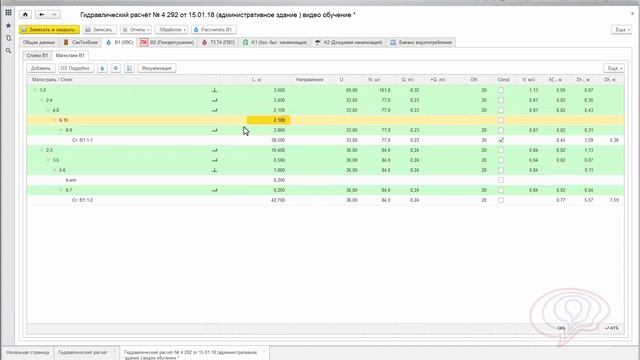Click the Добавить button
640x360 pixels.
(x=41, y=68)
